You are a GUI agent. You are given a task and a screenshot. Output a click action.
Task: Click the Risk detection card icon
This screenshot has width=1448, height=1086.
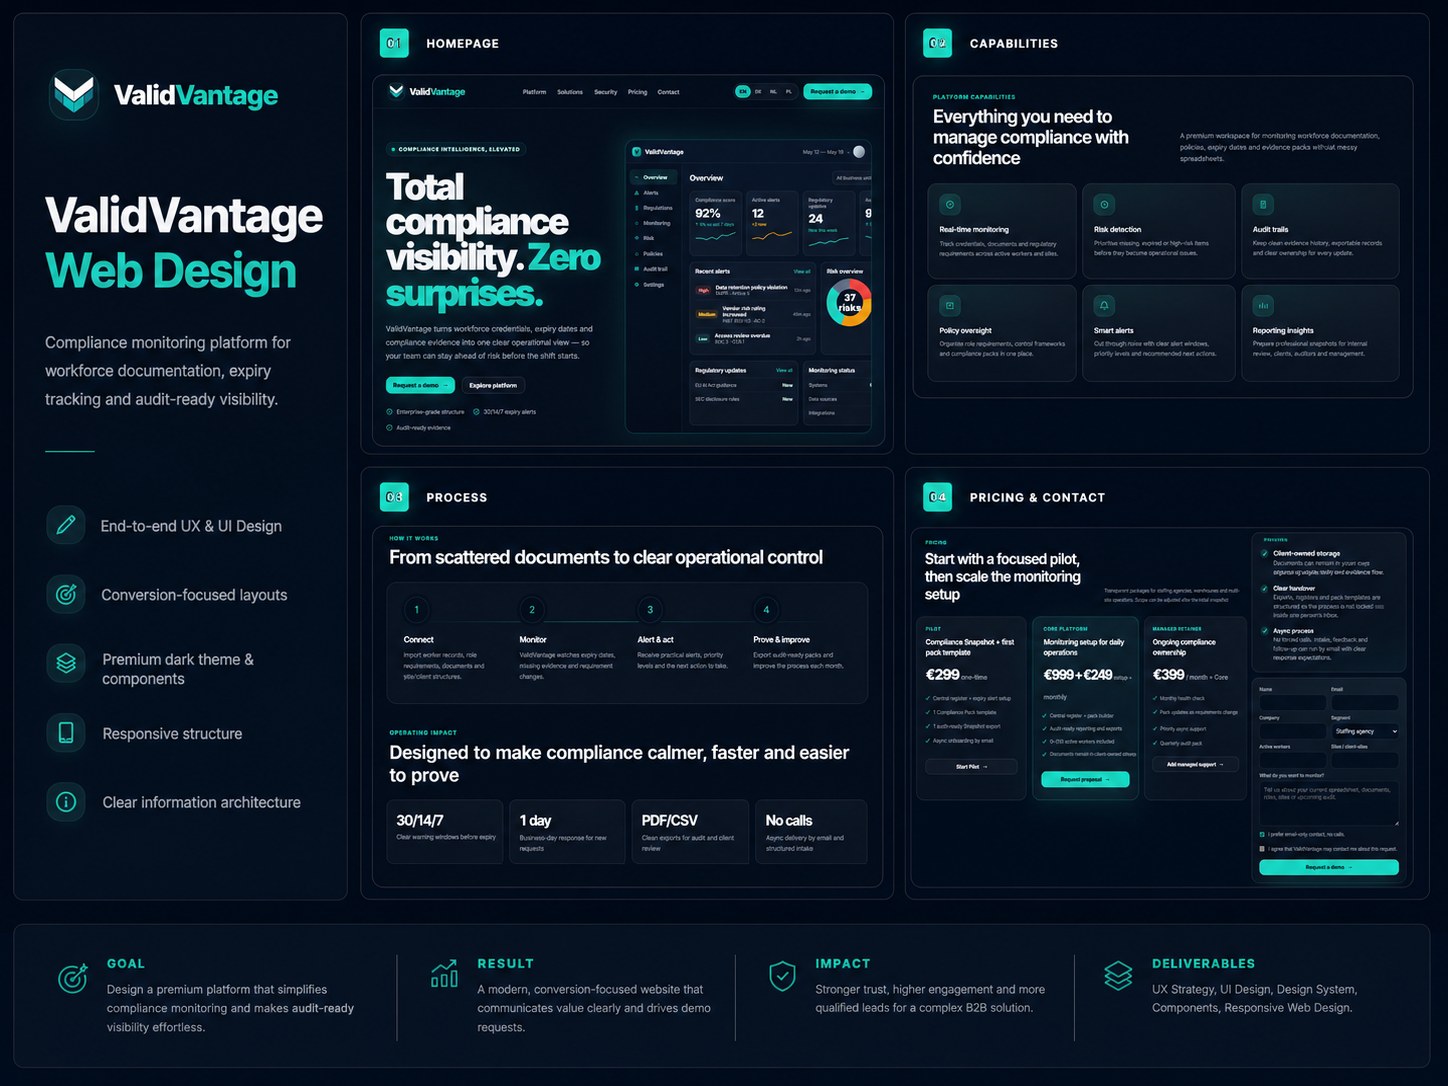1104,204
